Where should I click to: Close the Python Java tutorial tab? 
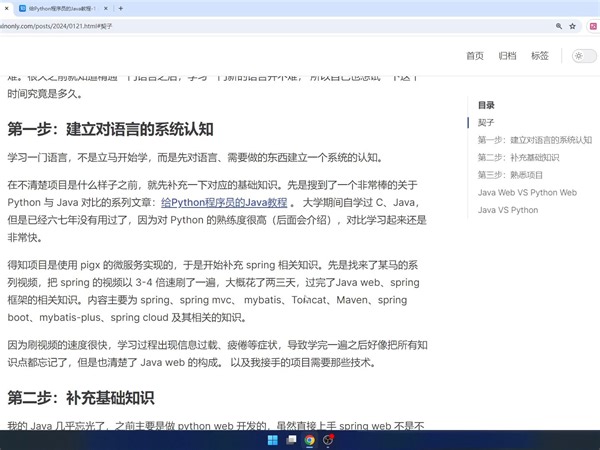106,8
